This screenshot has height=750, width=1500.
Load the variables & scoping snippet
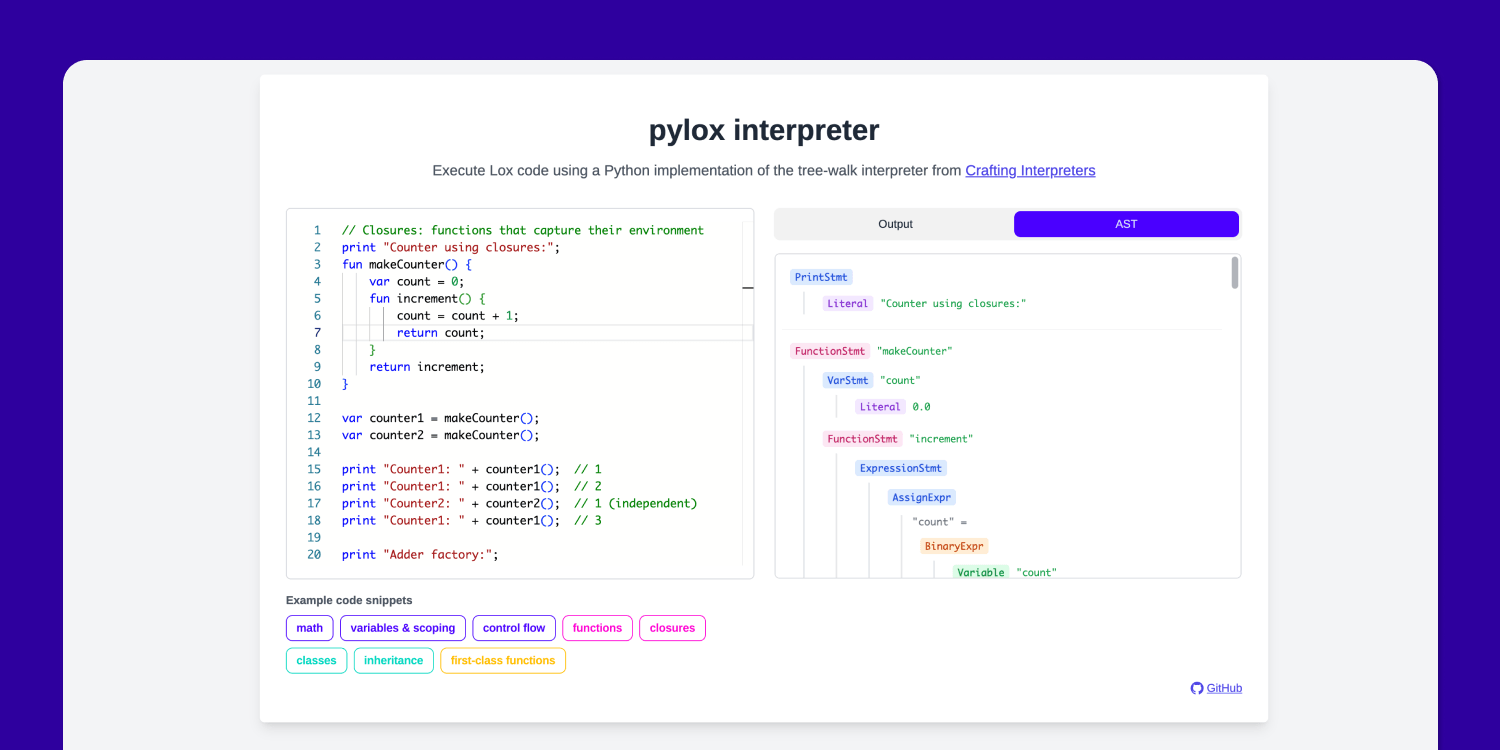402,628
